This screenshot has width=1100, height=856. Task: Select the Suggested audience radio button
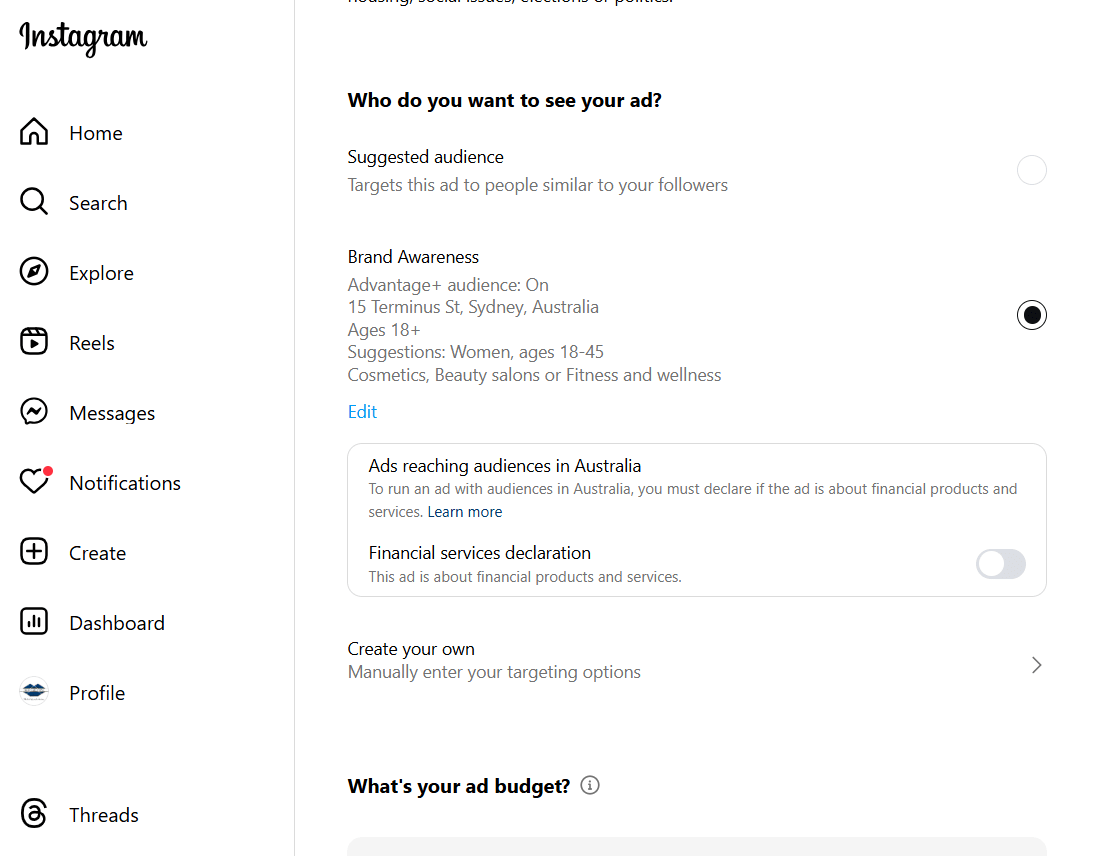pos(1031,170)
